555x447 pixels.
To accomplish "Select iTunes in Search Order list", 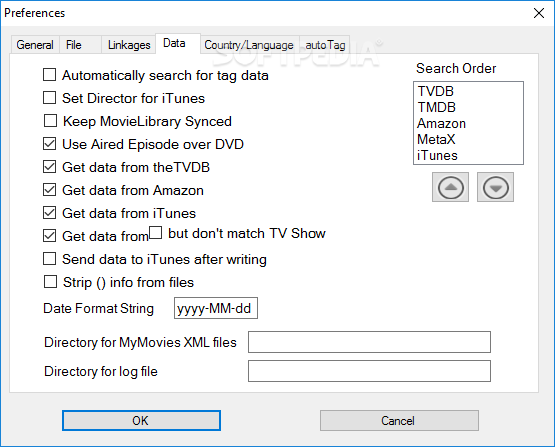I will pyautogui.click(x=437, y=155).
